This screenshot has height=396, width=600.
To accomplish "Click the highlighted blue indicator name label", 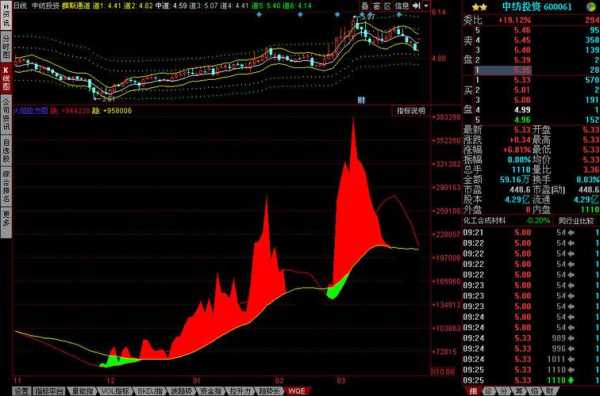I will (x=31, y=111).
